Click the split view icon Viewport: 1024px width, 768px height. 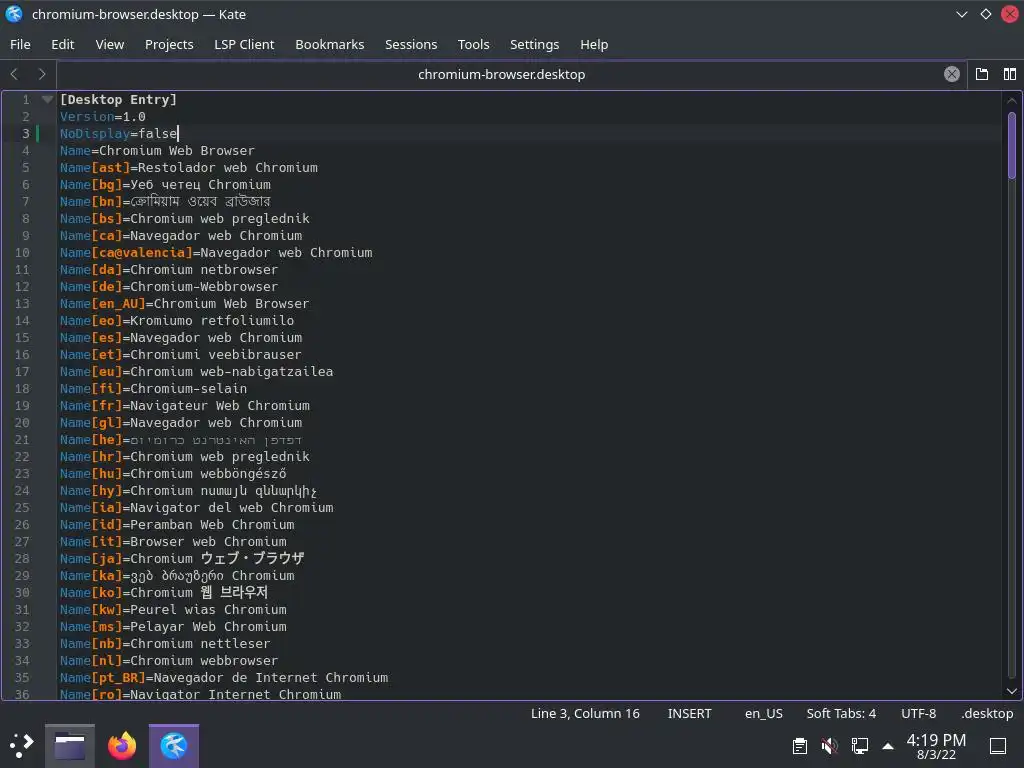pos(1010,74)
